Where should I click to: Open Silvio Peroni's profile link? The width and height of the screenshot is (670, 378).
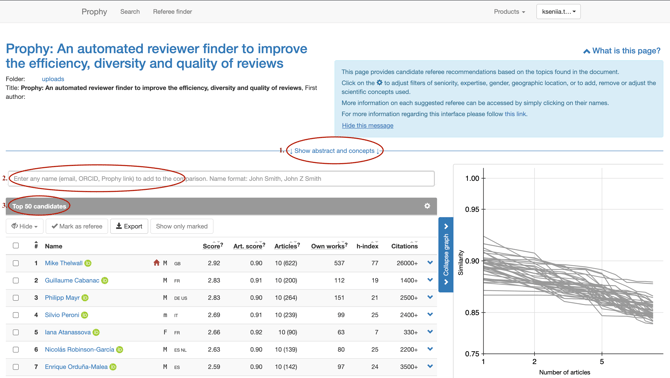(x=62, y=315)
